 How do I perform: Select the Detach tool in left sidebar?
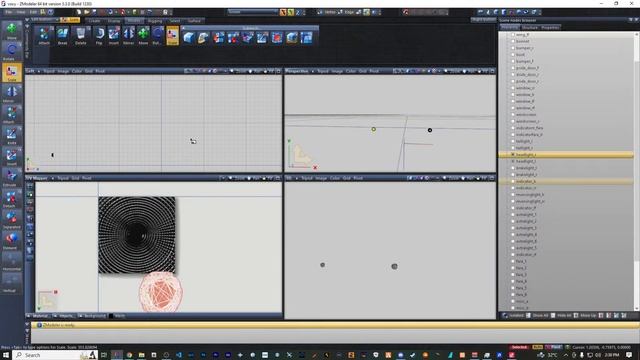11,199
